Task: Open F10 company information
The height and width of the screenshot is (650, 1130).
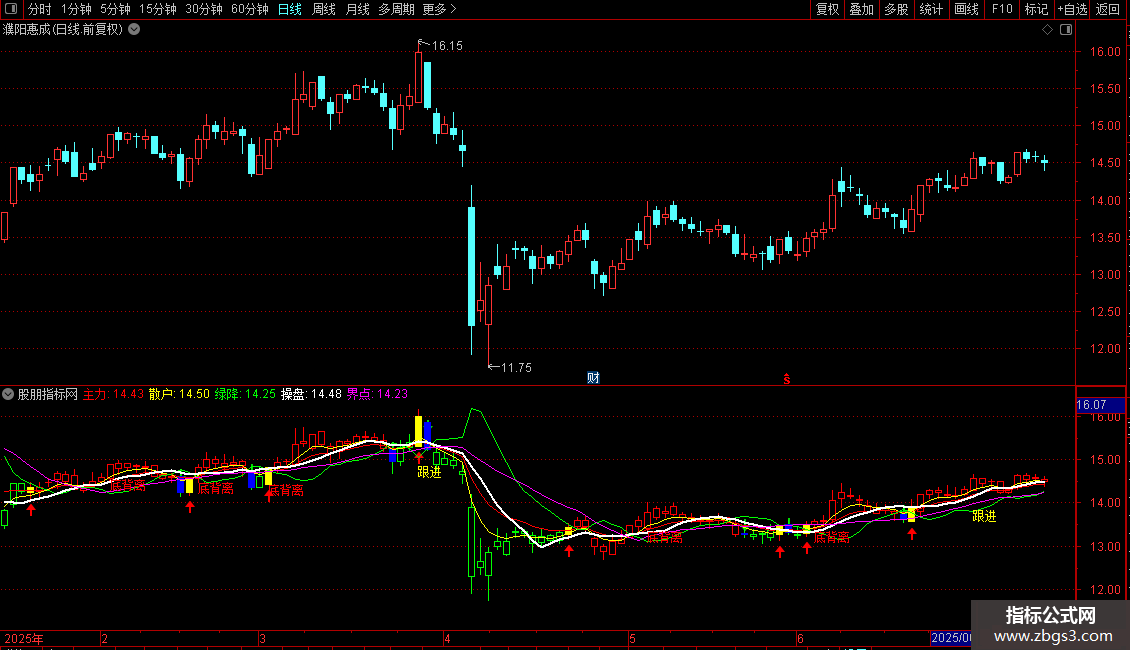Action: [1002, 9]
